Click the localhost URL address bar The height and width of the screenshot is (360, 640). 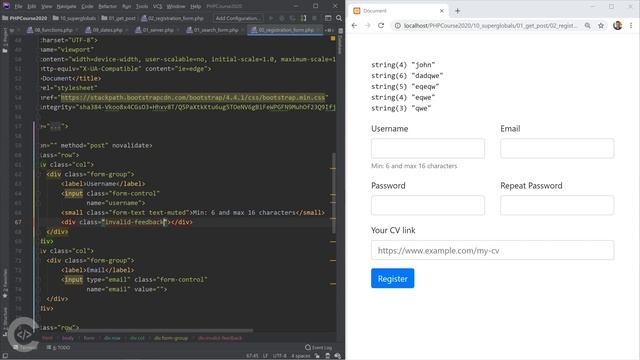click(x=491, y=25)
